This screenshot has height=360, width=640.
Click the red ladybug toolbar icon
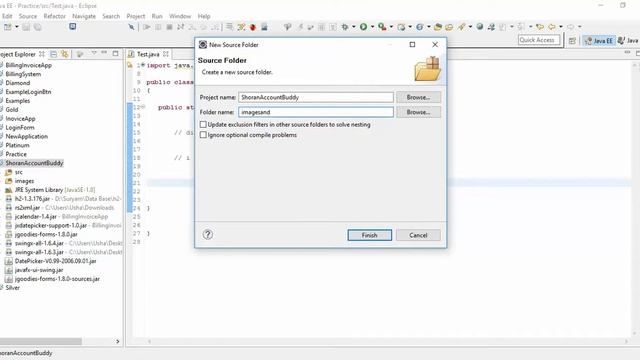[253, 27]
